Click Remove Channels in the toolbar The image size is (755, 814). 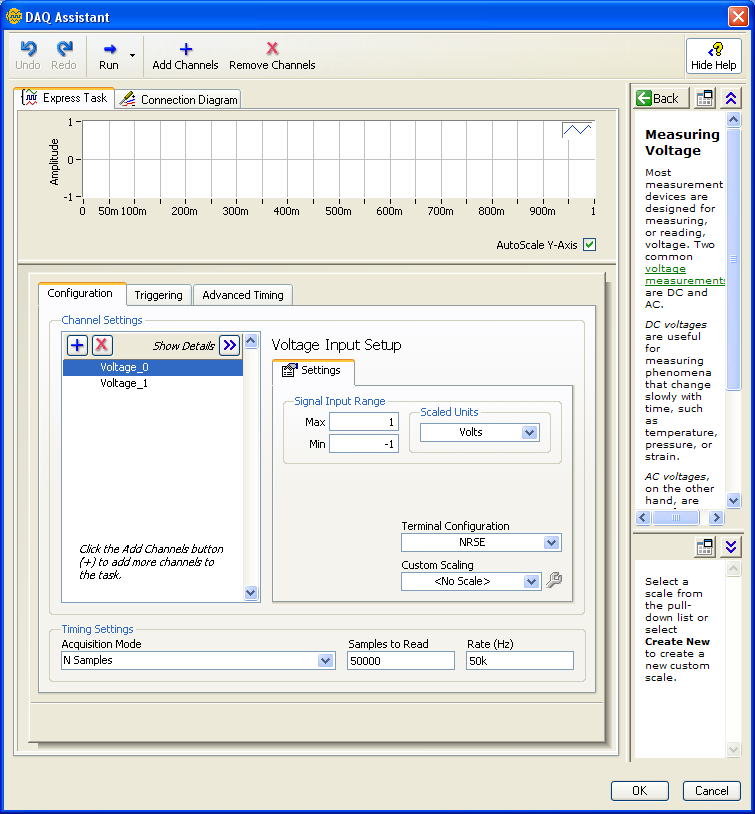point(272,56)
